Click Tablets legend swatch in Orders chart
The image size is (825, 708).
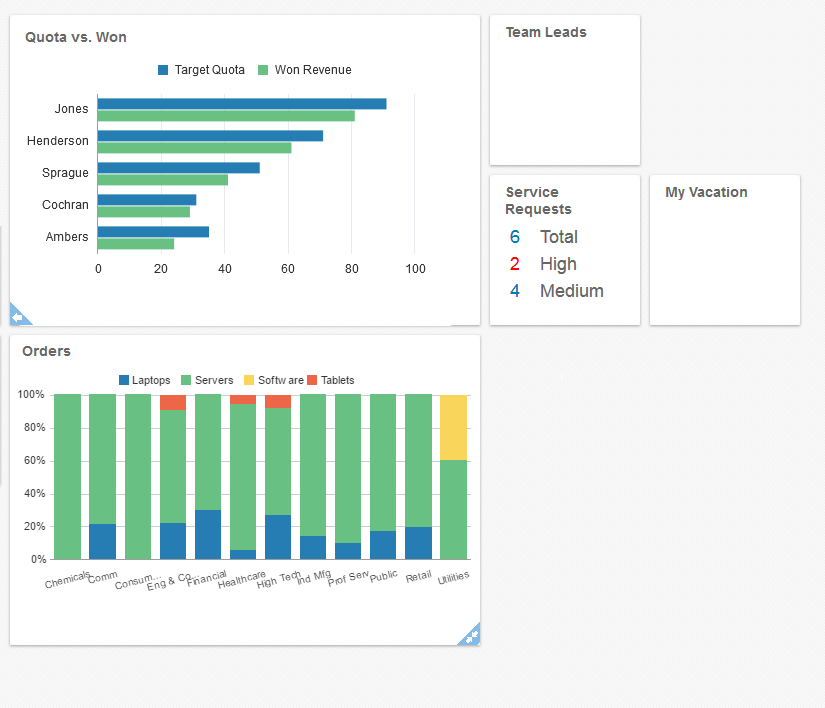312,380
